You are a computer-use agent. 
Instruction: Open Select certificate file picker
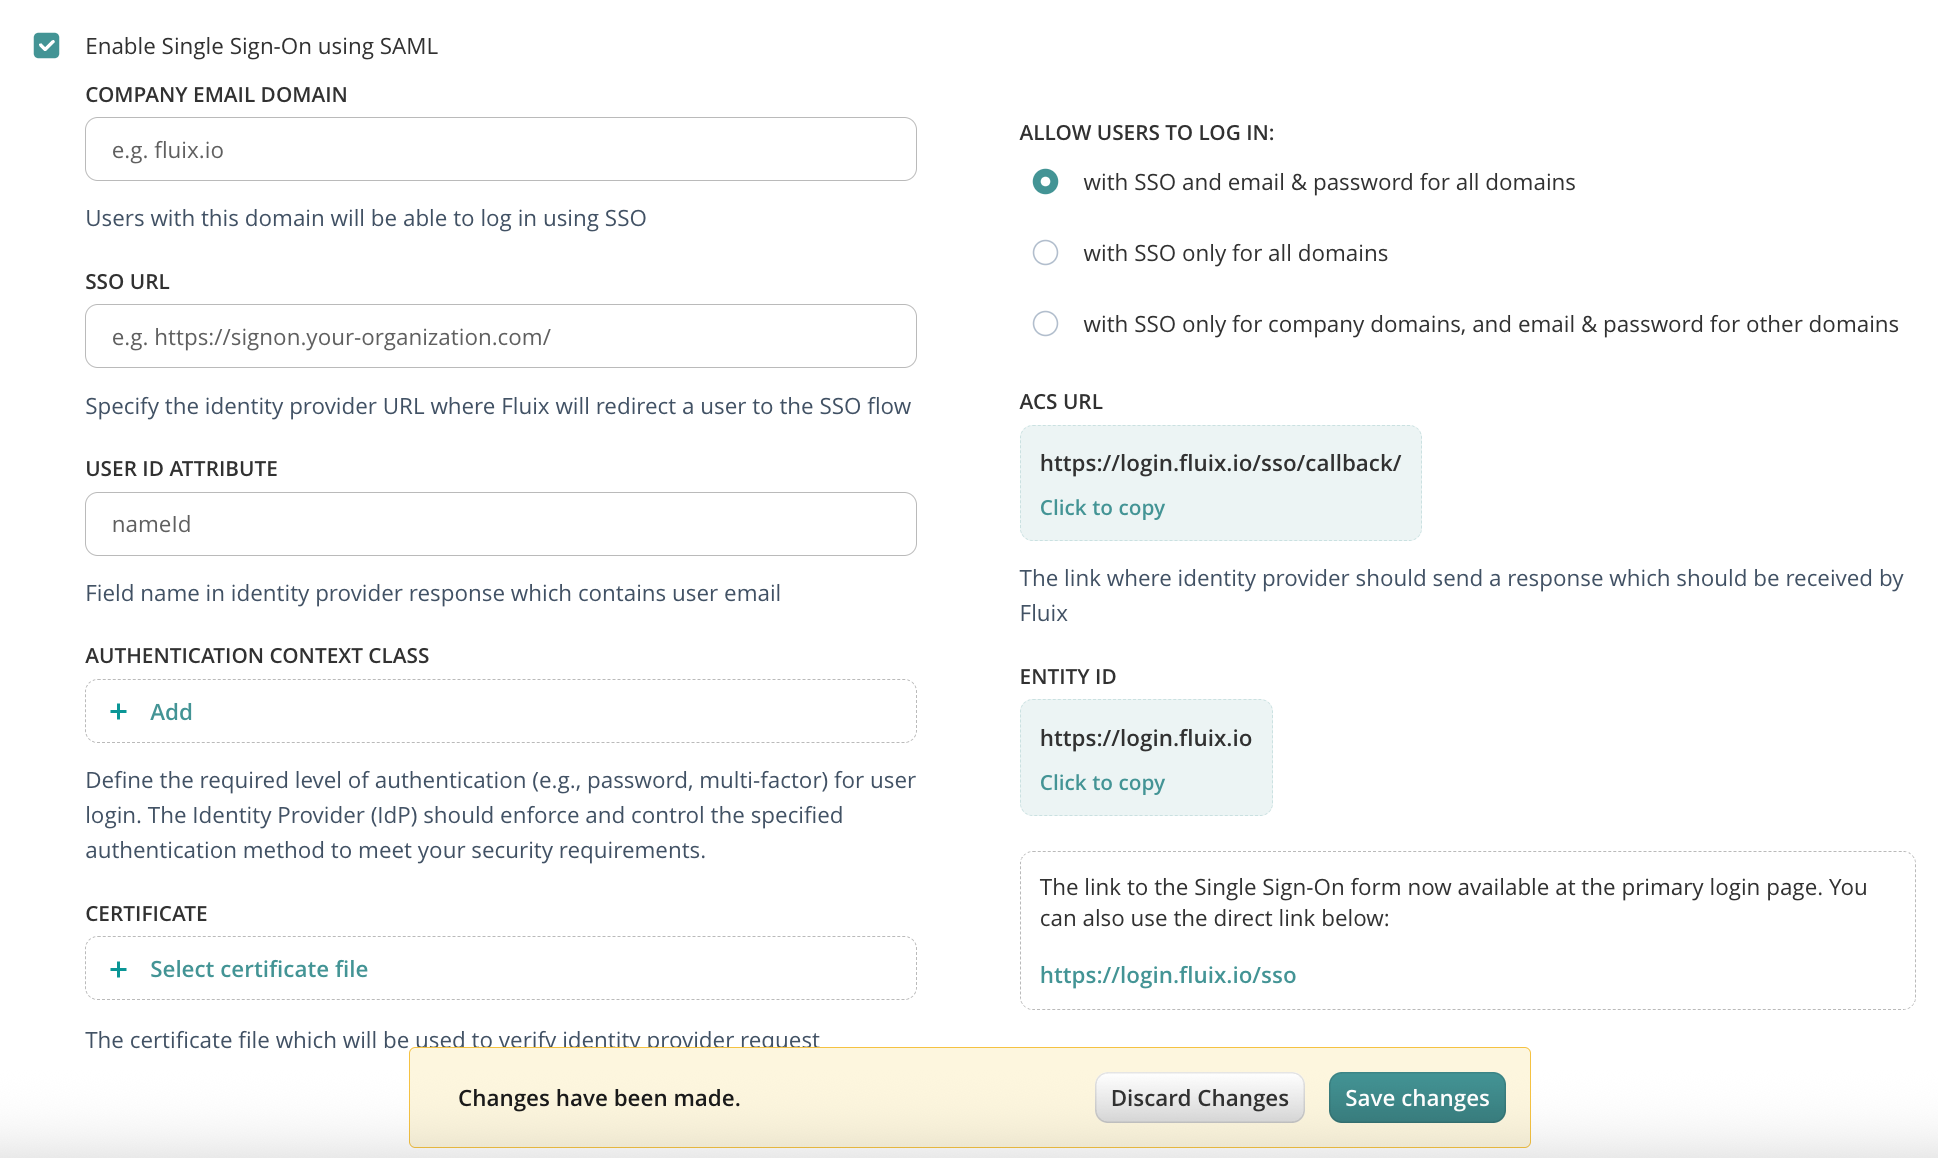[x=259, y=969]
